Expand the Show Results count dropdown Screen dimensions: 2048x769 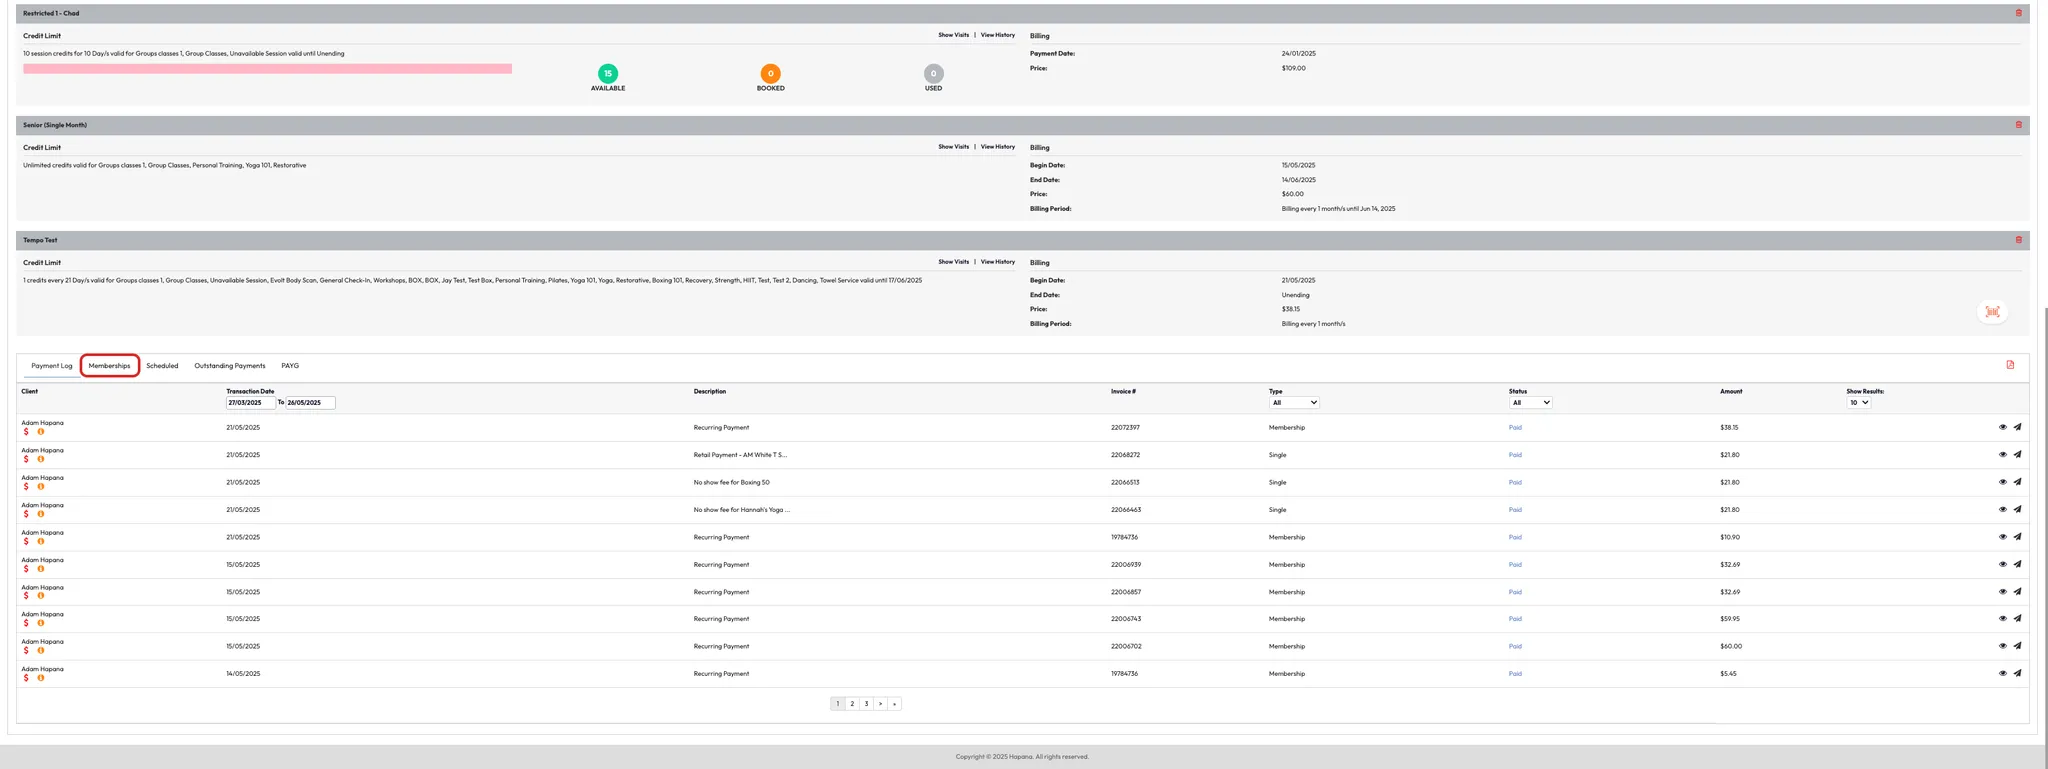pyautogui.click(x=1858, y=403)
